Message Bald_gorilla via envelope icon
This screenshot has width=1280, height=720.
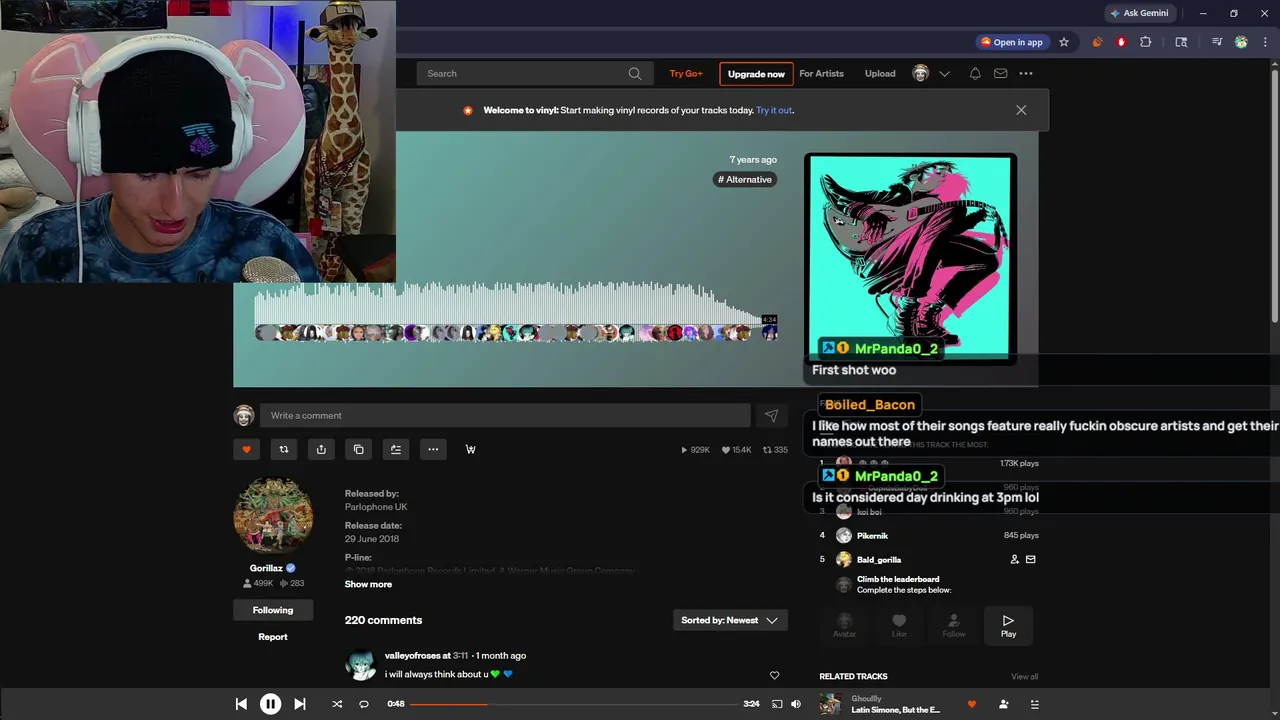(1031, 560)
